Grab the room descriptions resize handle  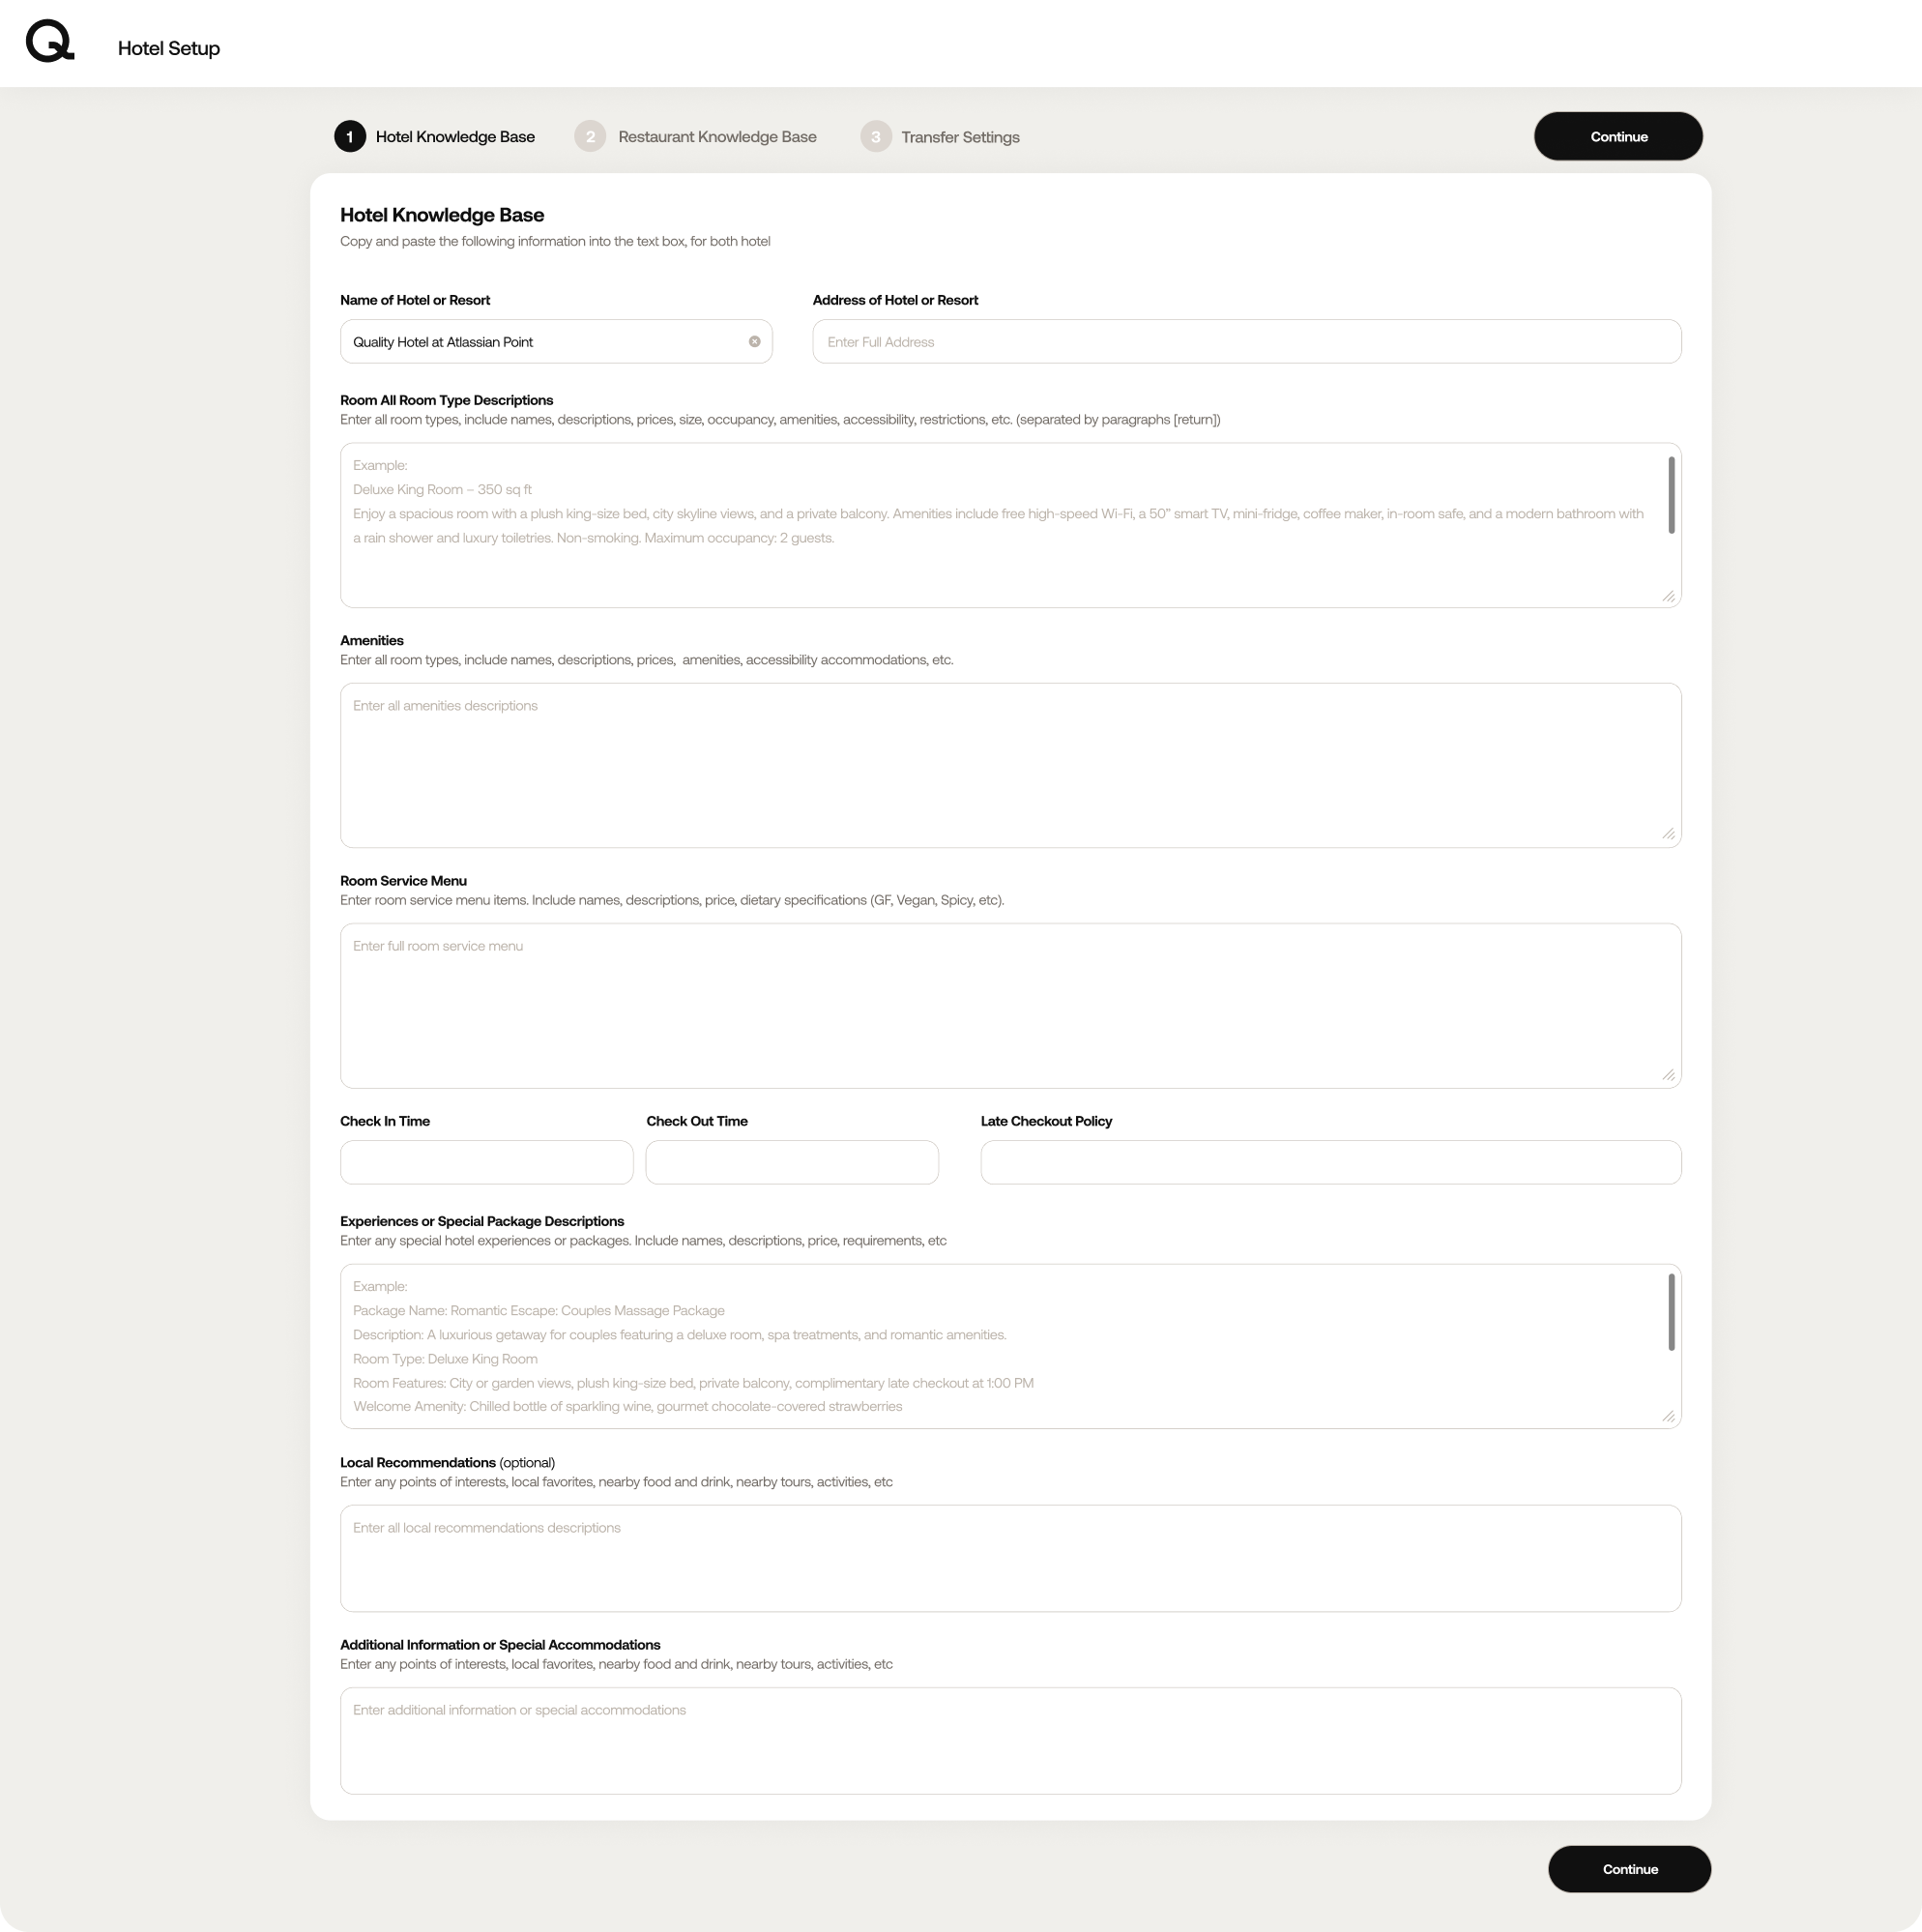[x=1668, y=596]
